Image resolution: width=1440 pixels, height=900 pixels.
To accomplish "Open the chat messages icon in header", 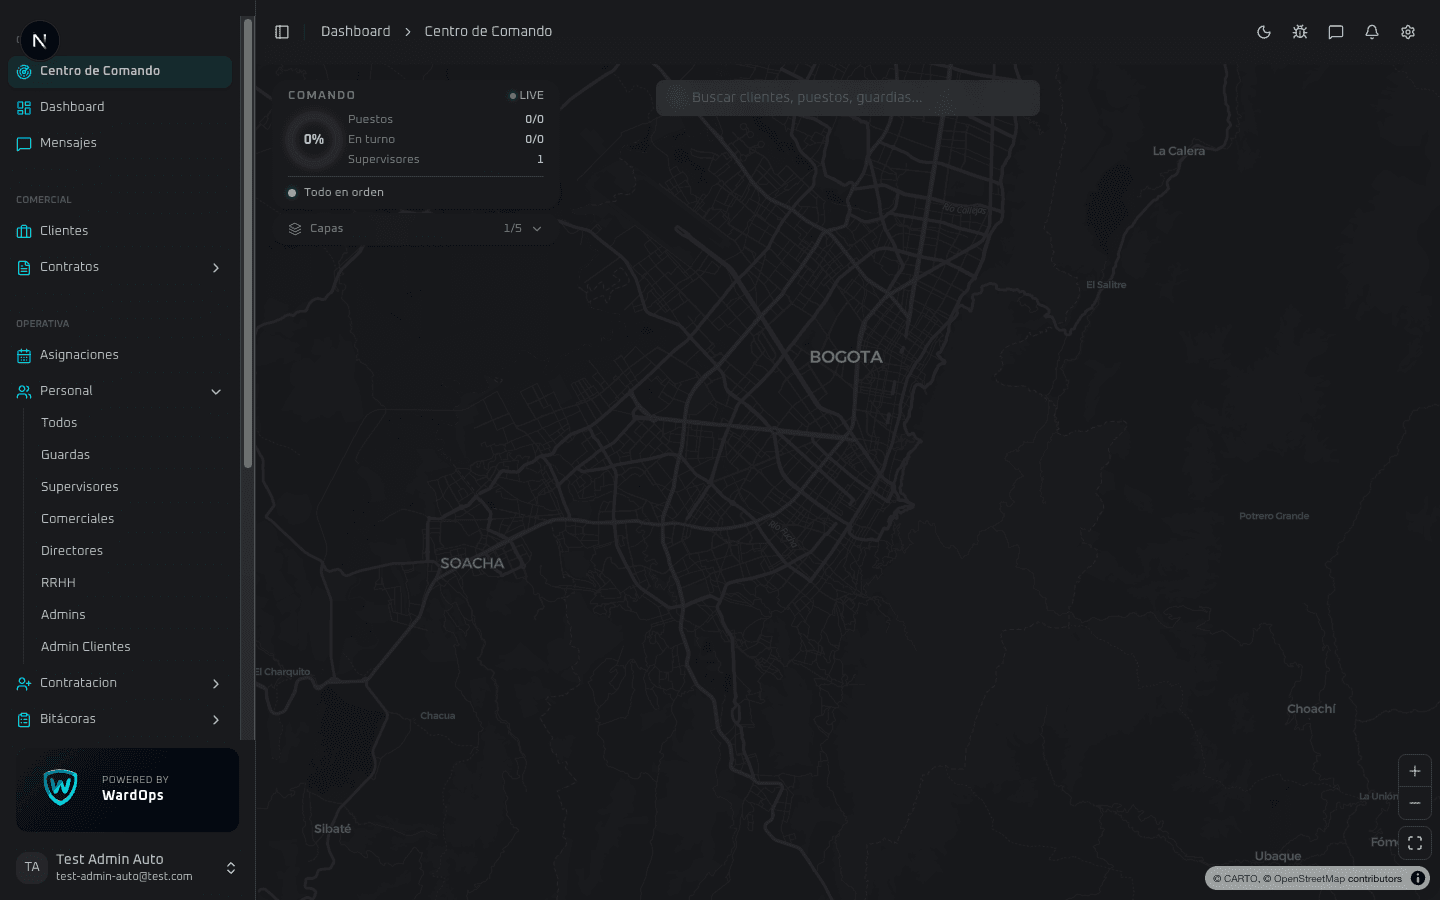I will pyautogui.click(x=1336, y=32).
